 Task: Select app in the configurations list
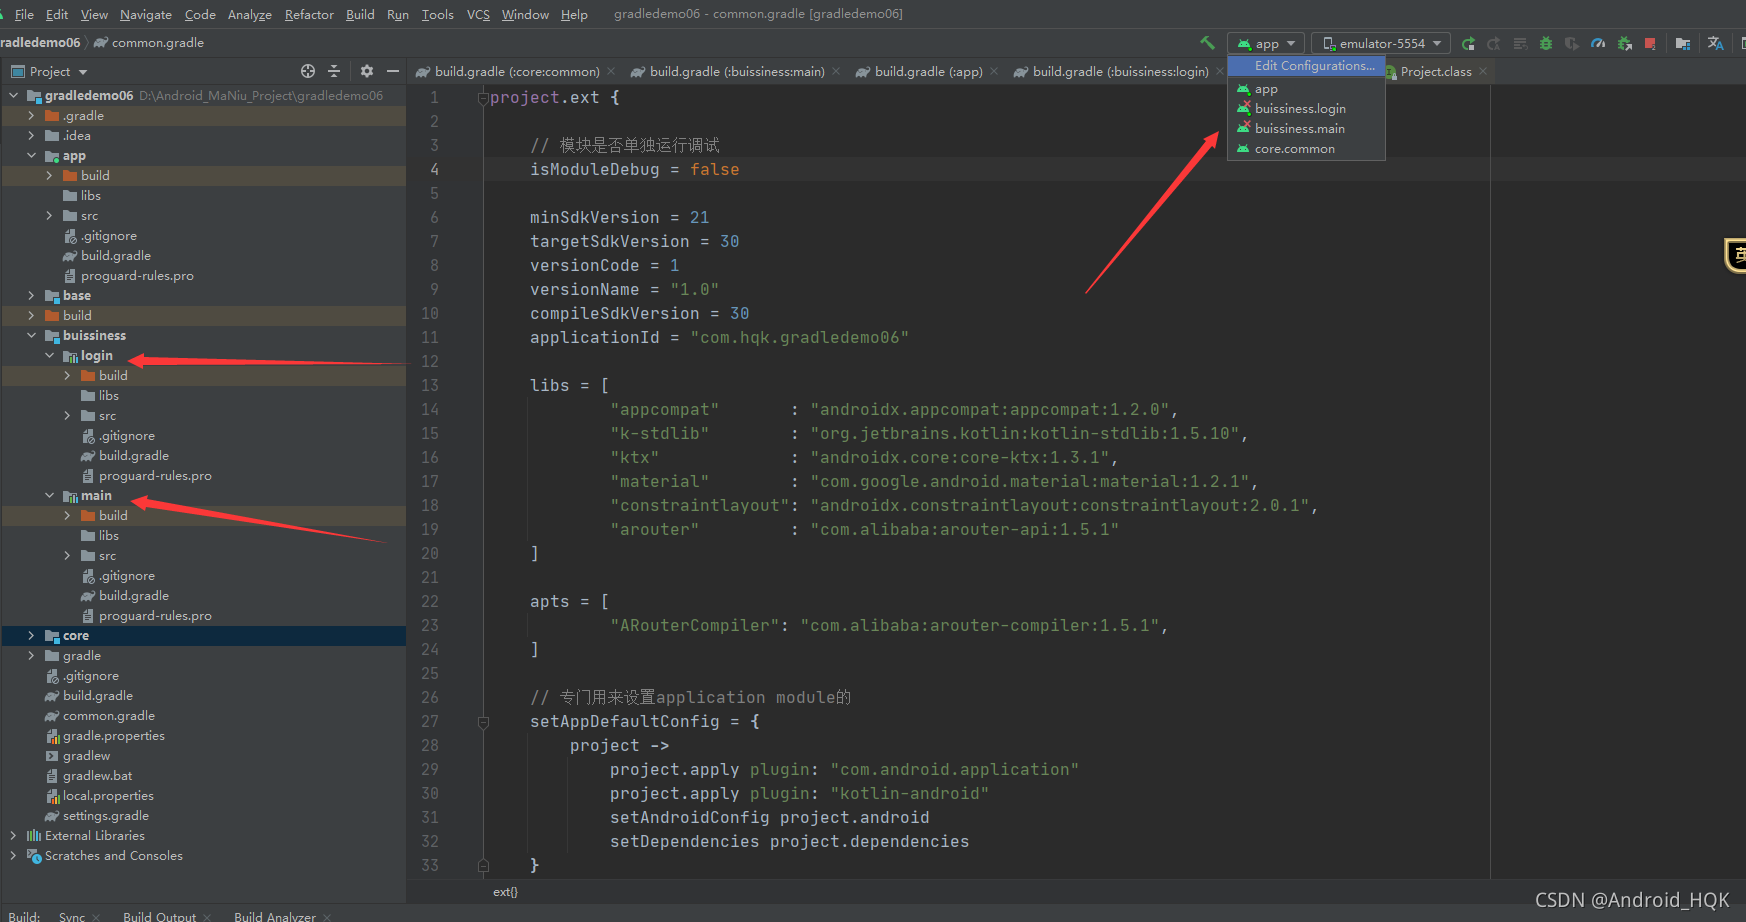point(1306,89)
